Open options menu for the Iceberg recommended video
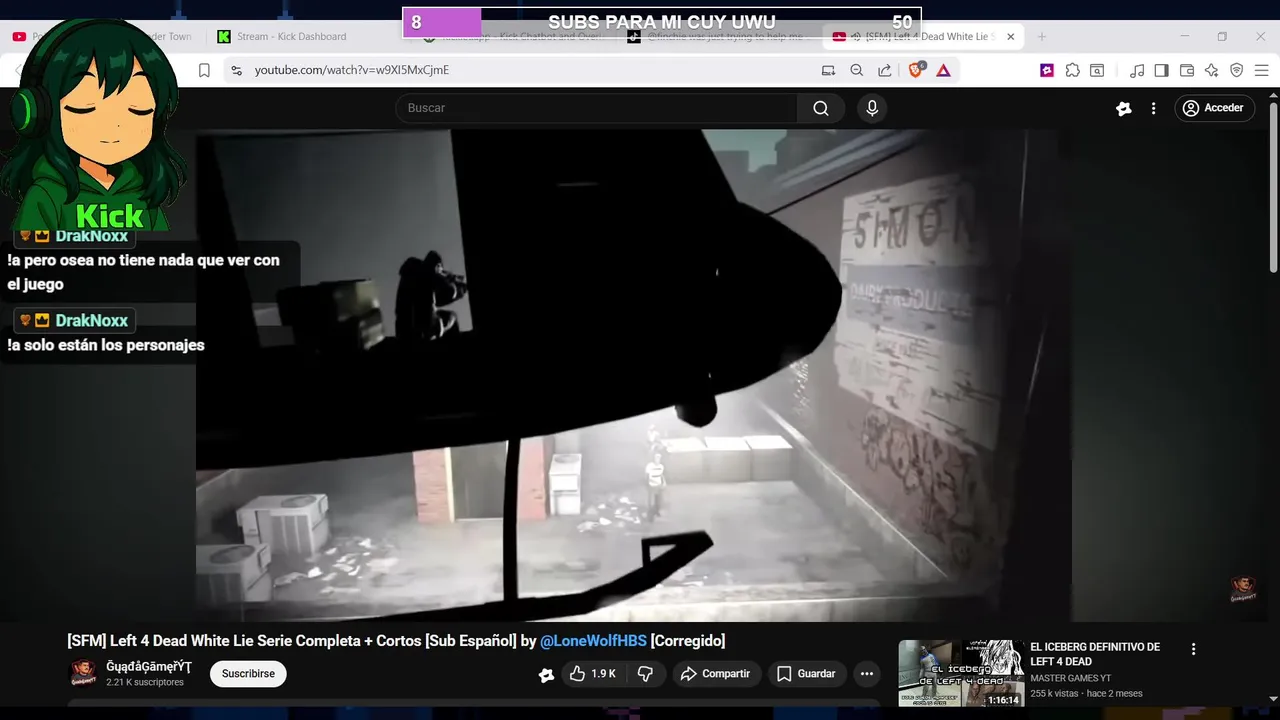 click(1193, 649)
